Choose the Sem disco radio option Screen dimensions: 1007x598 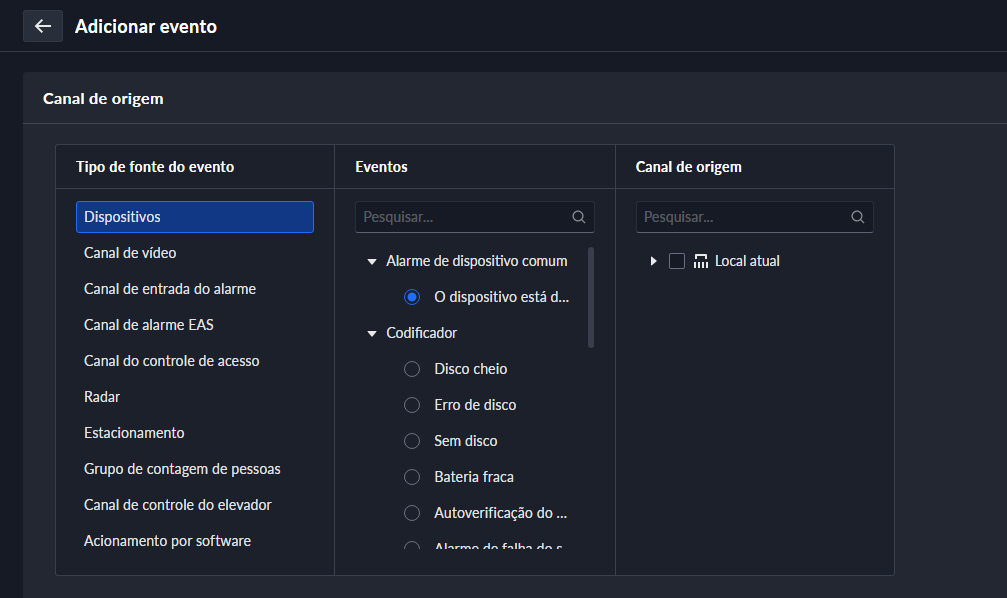pos(412,441)
